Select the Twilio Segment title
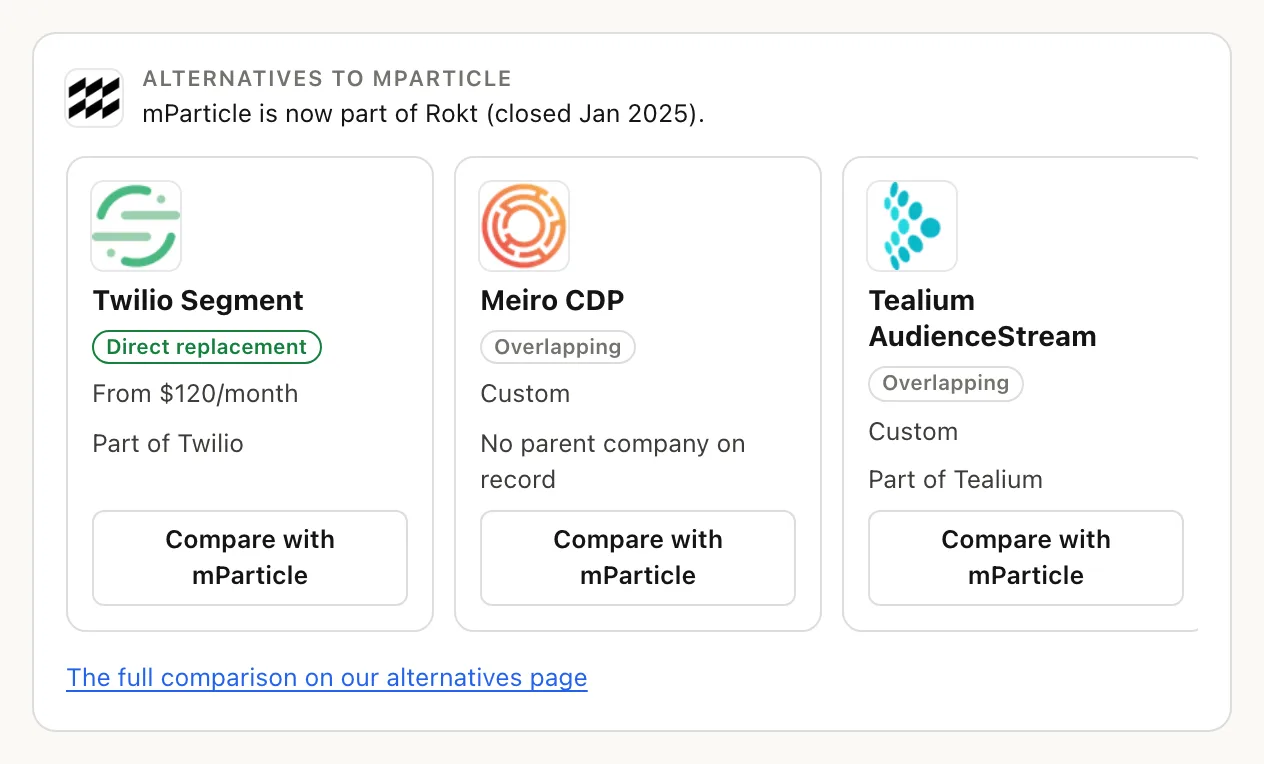The height and width of the screenshot is (764, 1264). tap(198, 300)
